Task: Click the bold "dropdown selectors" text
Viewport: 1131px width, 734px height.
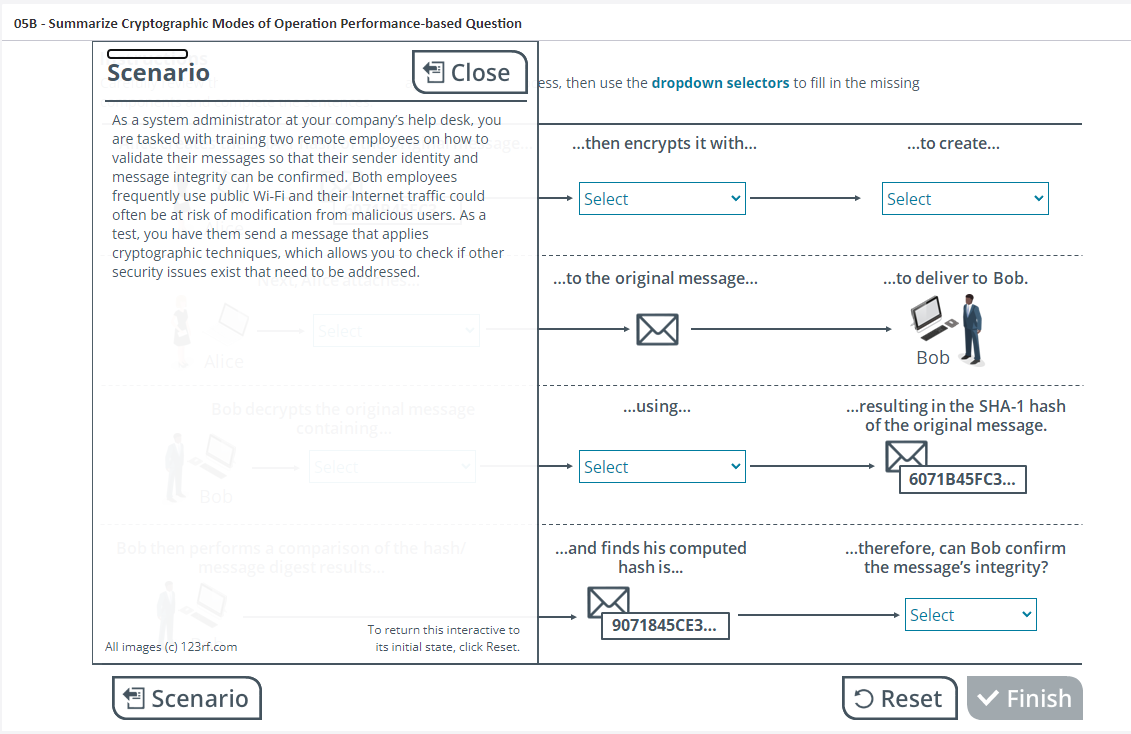Action: (x=720, y=83)
